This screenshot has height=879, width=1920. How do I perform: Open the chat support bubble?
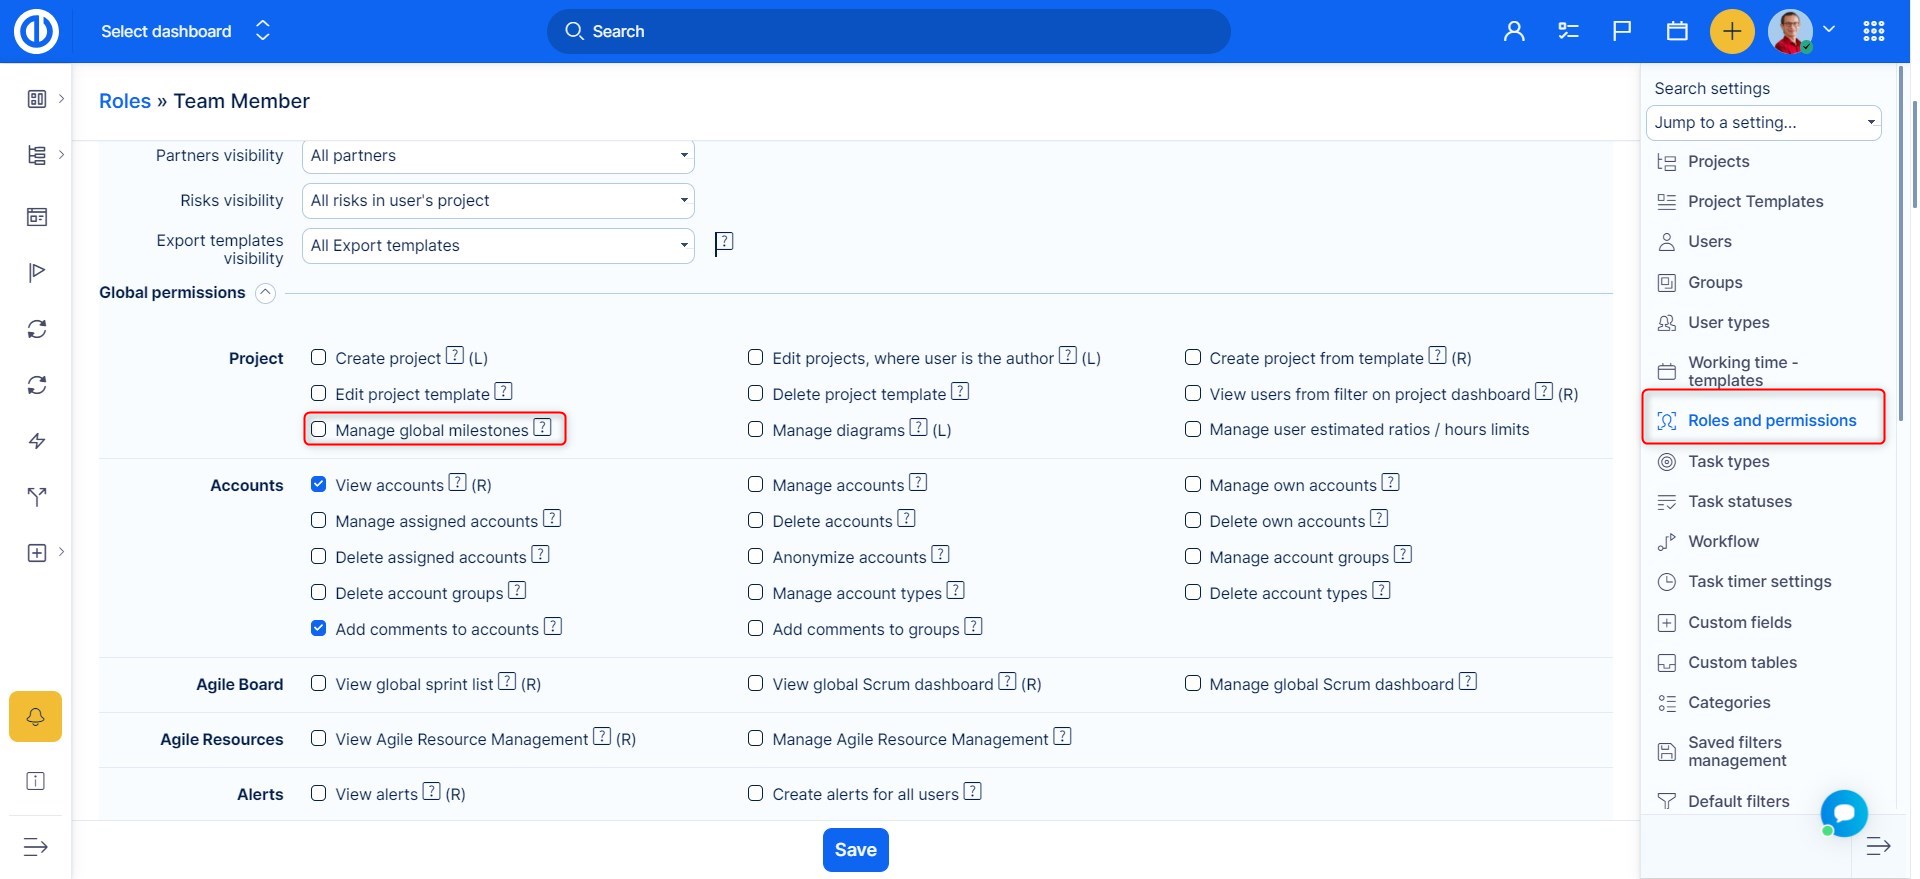pyautogui.click(x=1844, y=813)
